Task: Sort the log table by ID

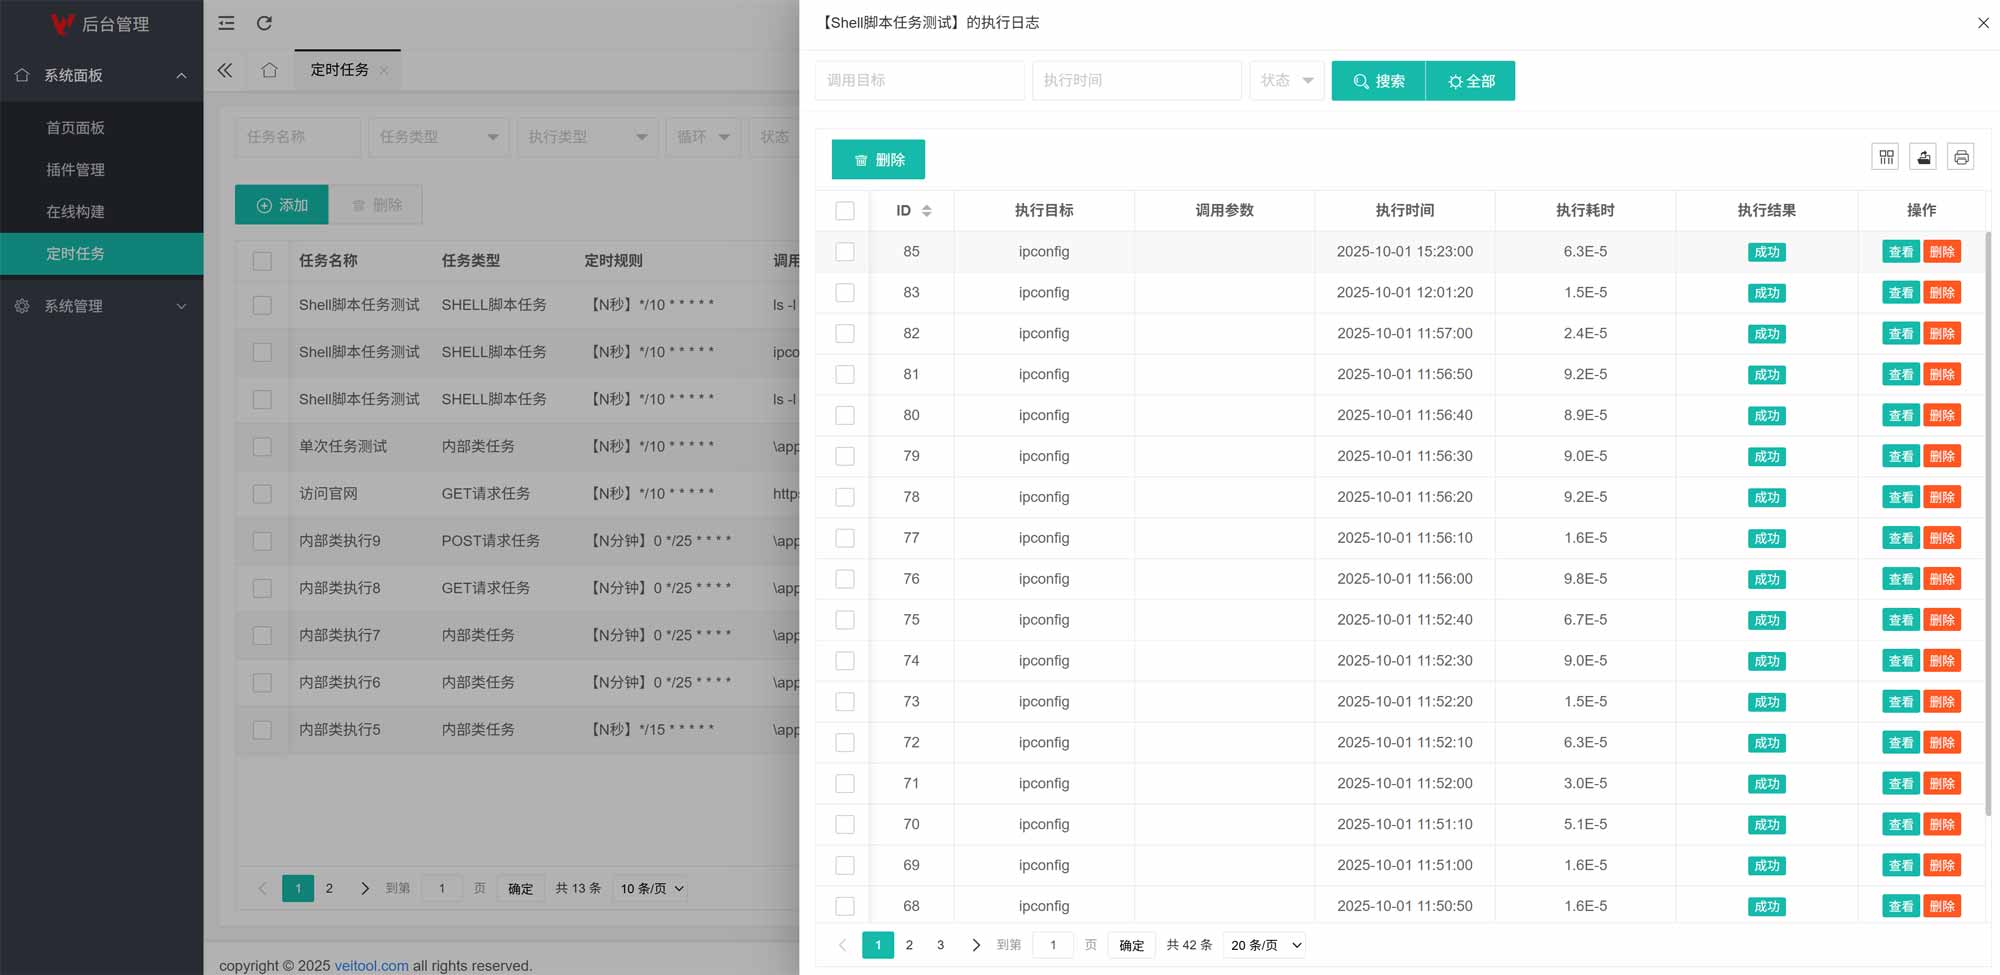Action: (x=926, y=211)
